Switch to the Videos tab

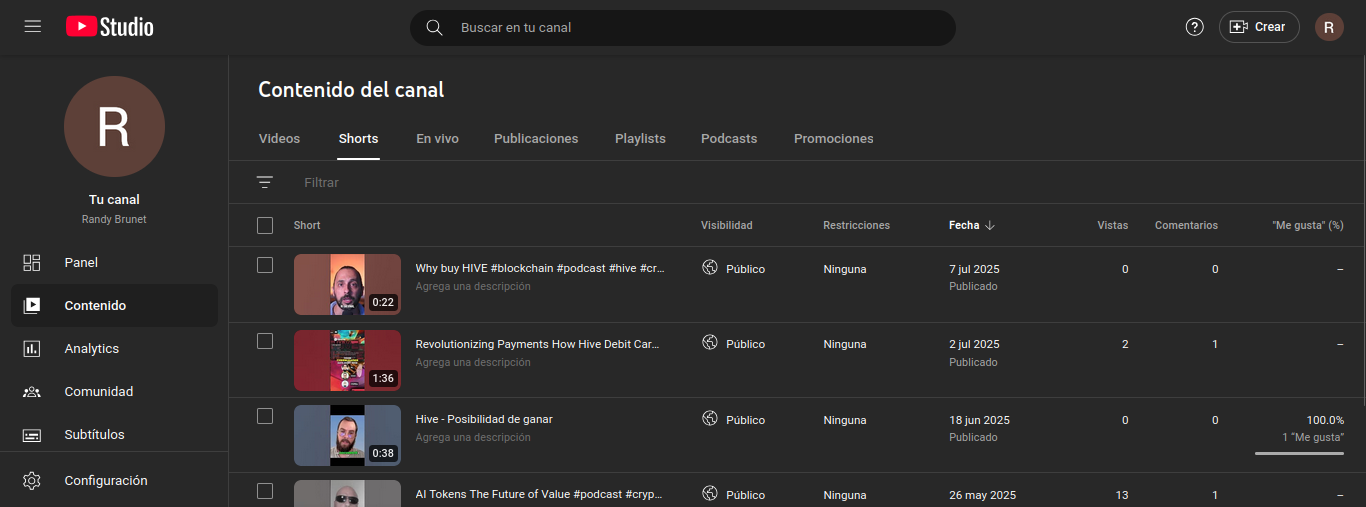[279, 138]
